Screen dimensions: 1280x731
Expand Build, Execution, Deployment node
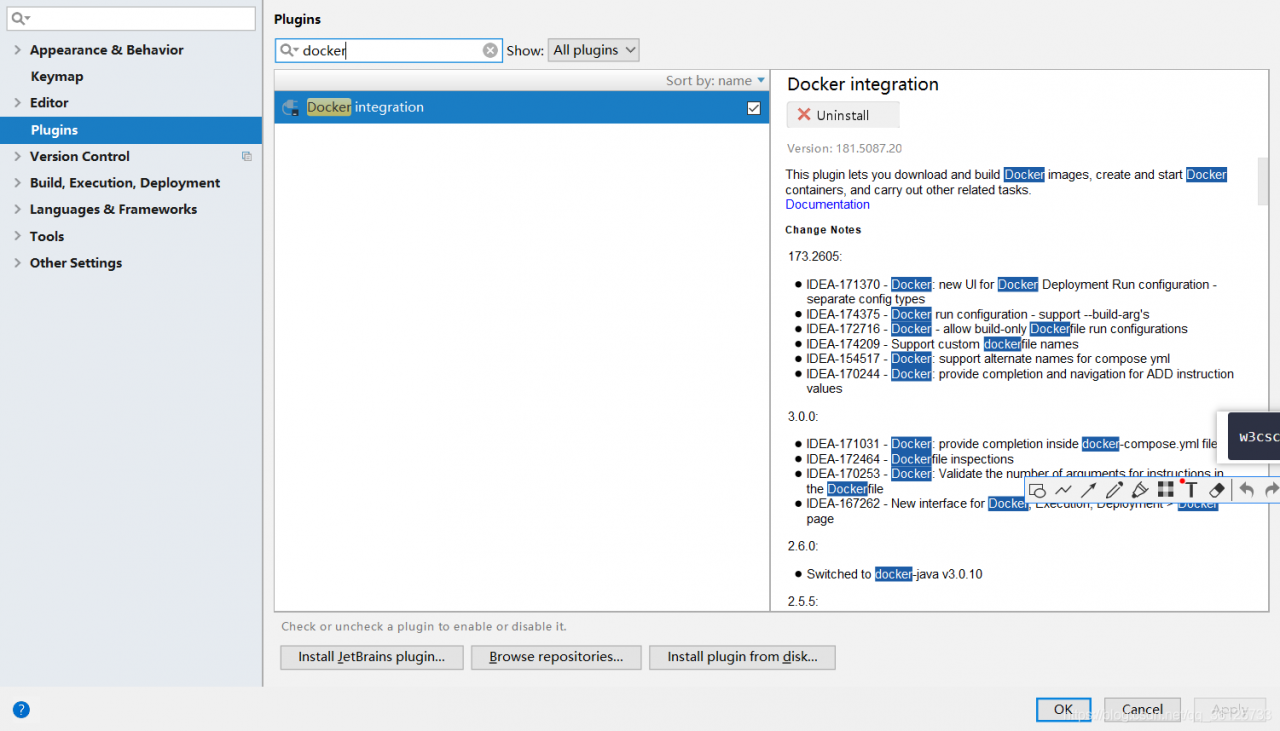[x=17, y=183]
